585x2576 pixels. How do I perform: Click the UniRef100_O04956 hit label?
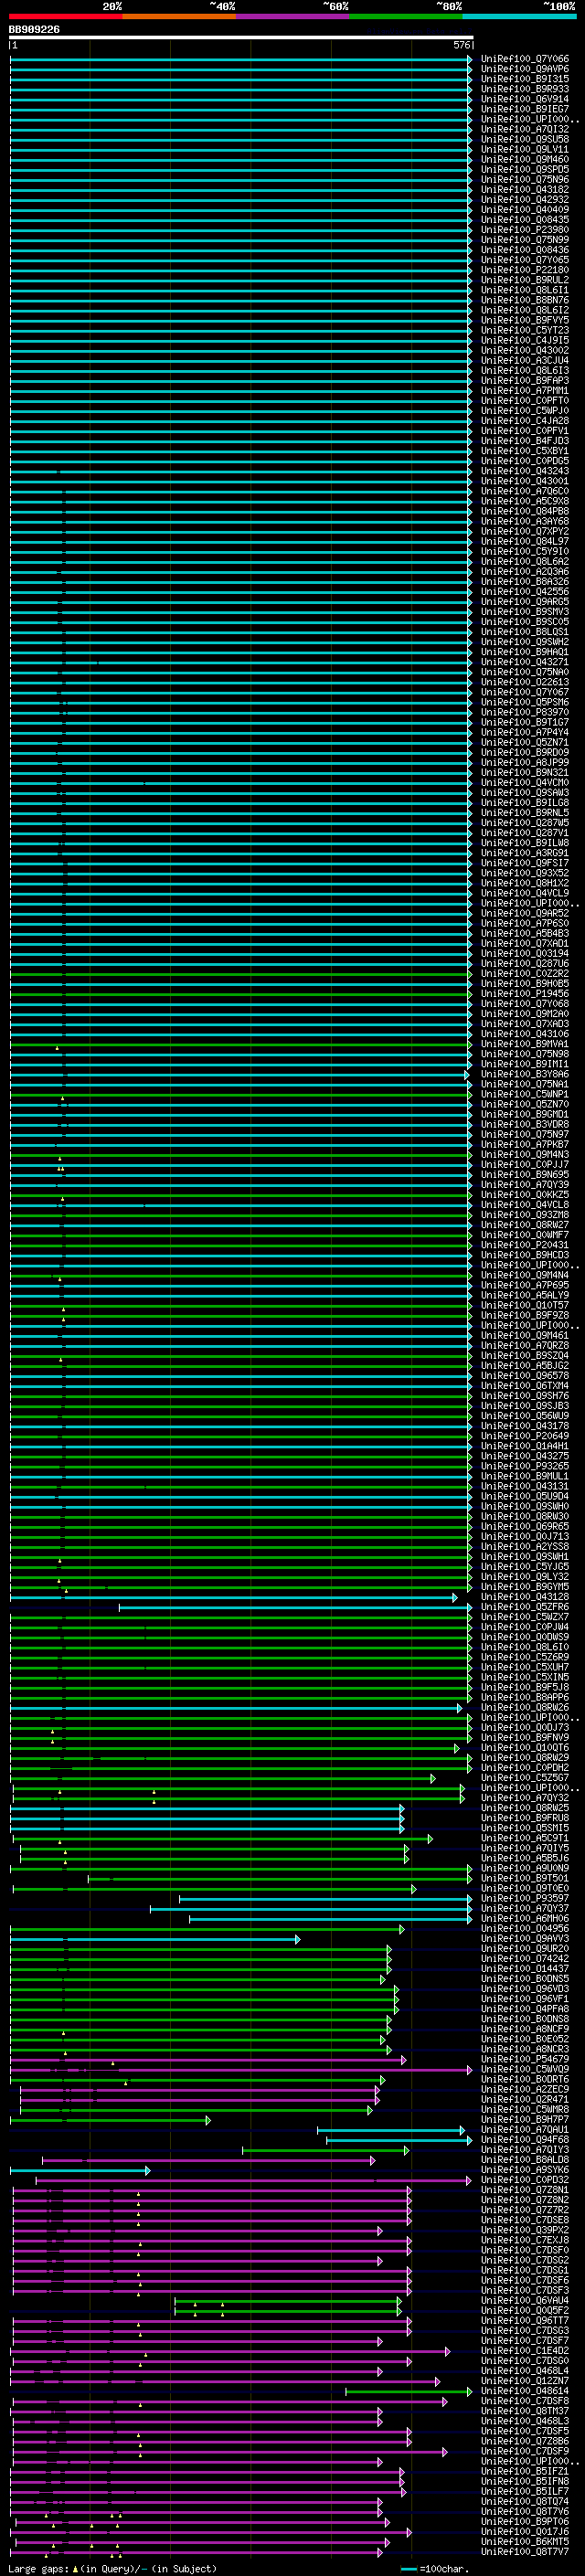click(524, 1928)
